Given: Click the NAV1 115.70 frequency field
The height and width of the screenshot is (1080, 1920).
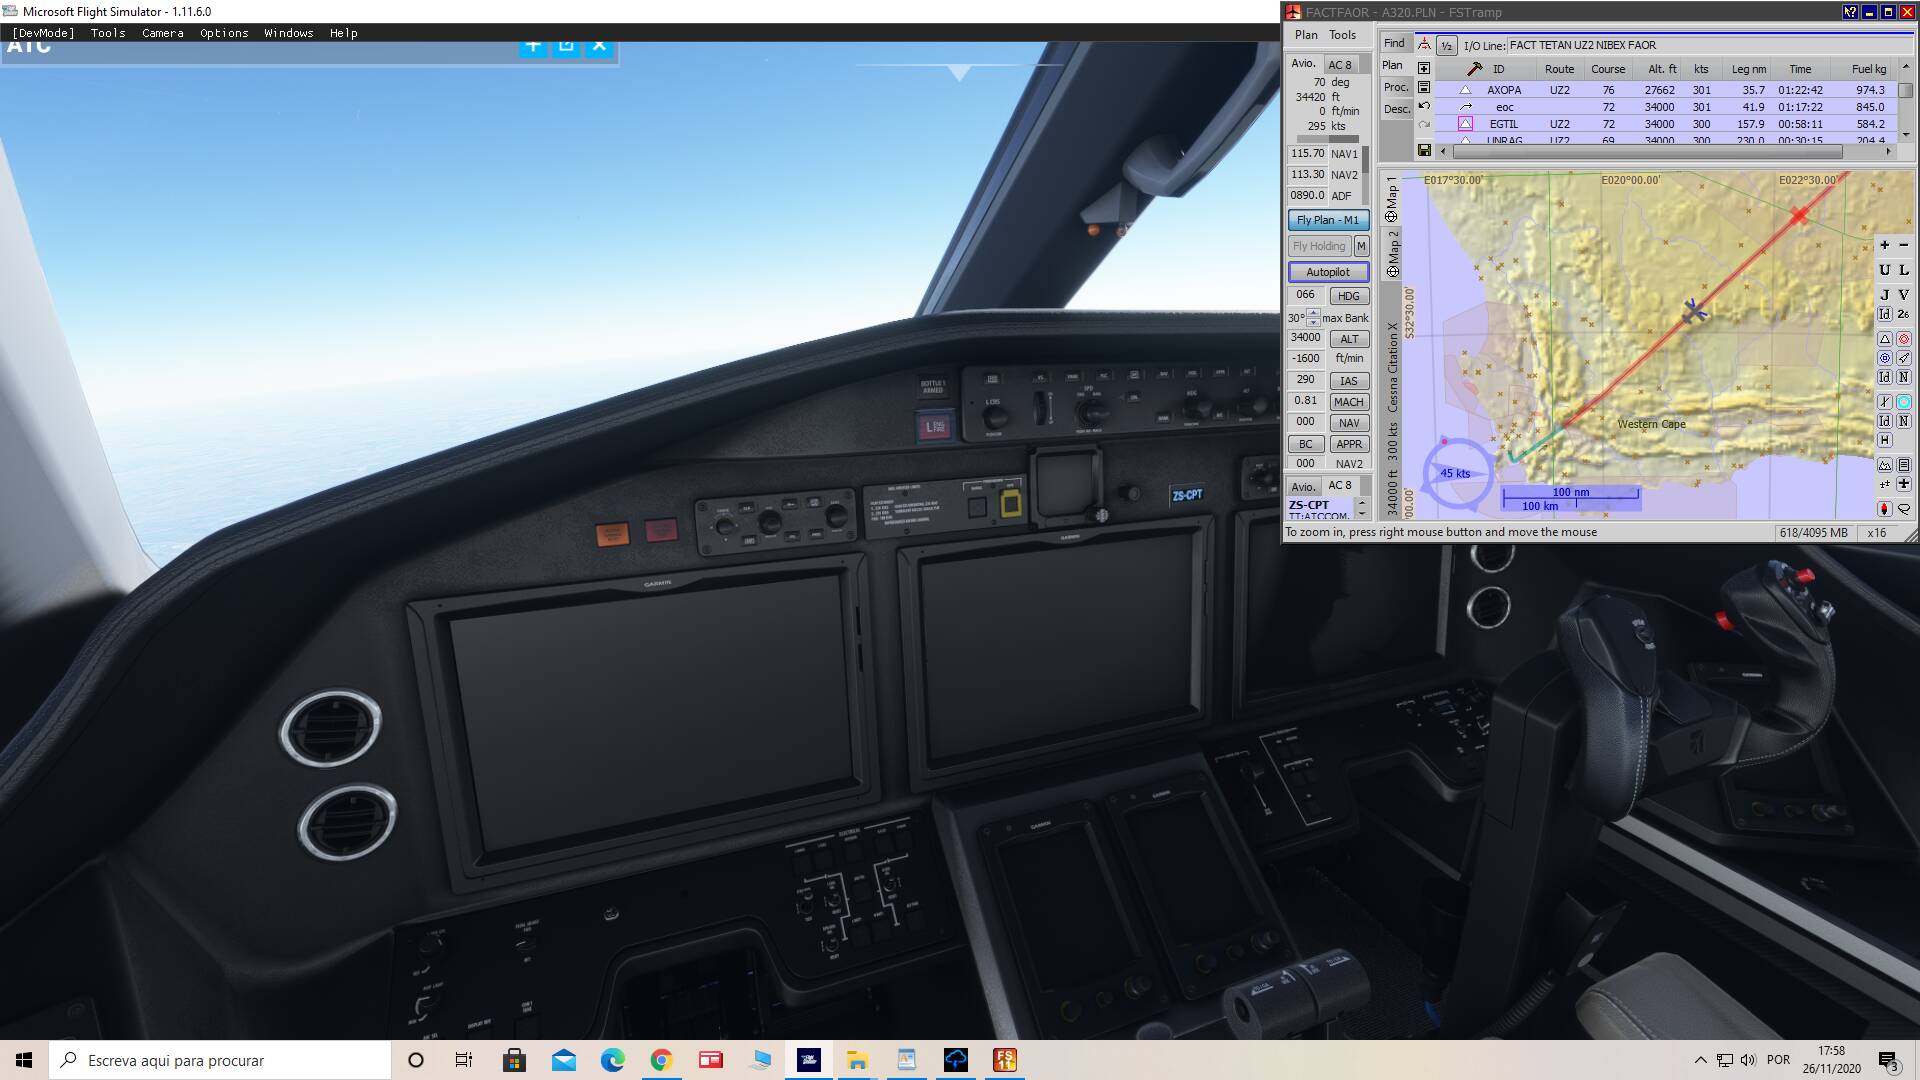Looking at the screenshot, I should [x=1307, y=154].
